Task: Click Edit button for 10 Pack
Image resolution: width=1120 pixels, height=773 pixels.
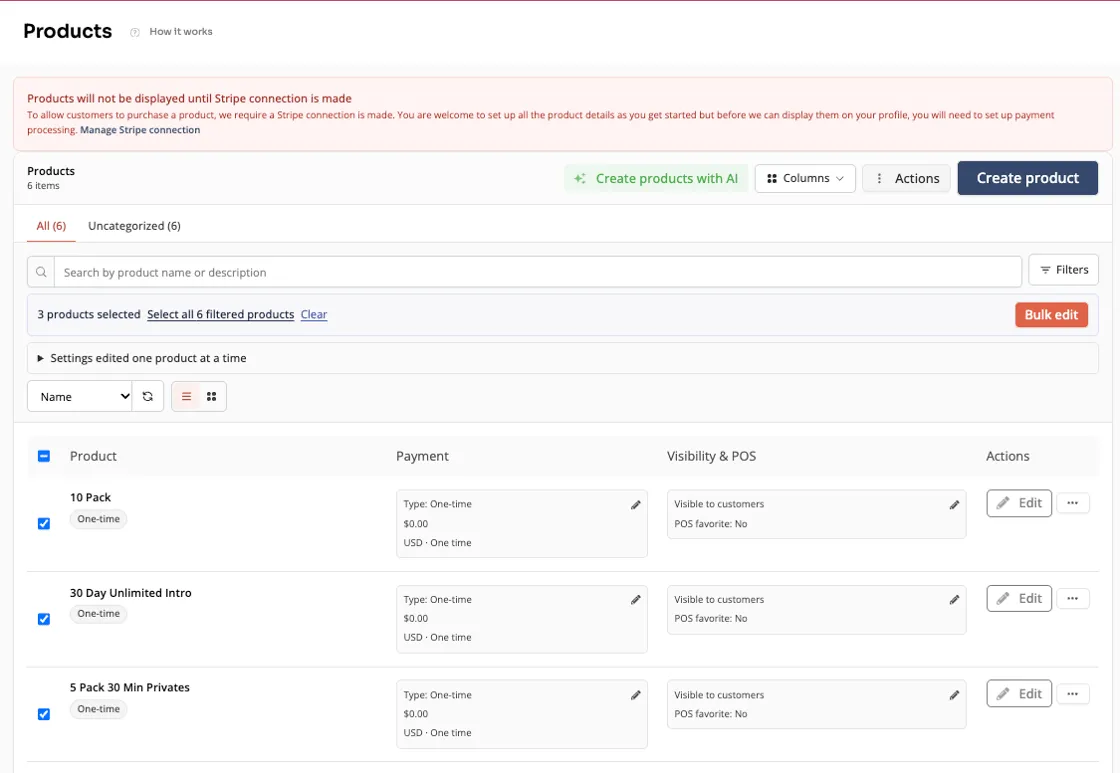Action: (1019, 503)
